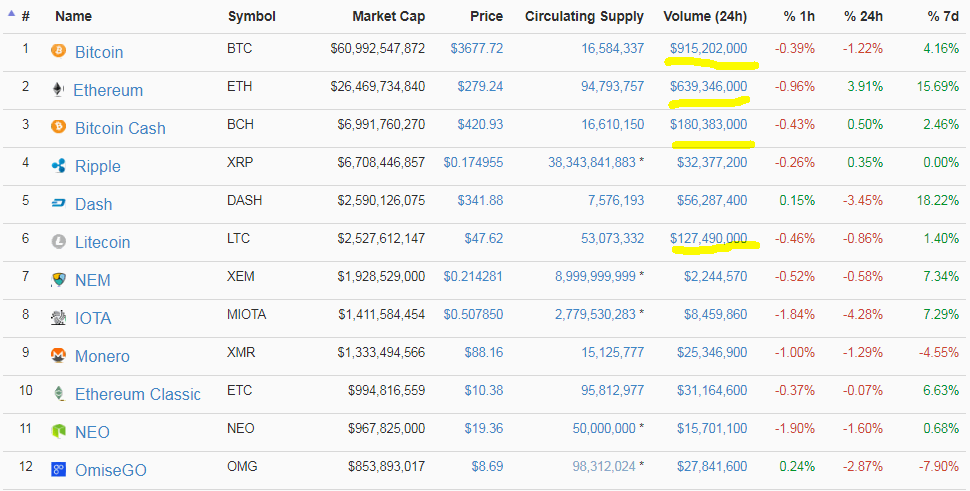Click Bitcoin circulating supply 16,584,337
This screenshot has height=491, width=970.
click(x=612, y=48)
